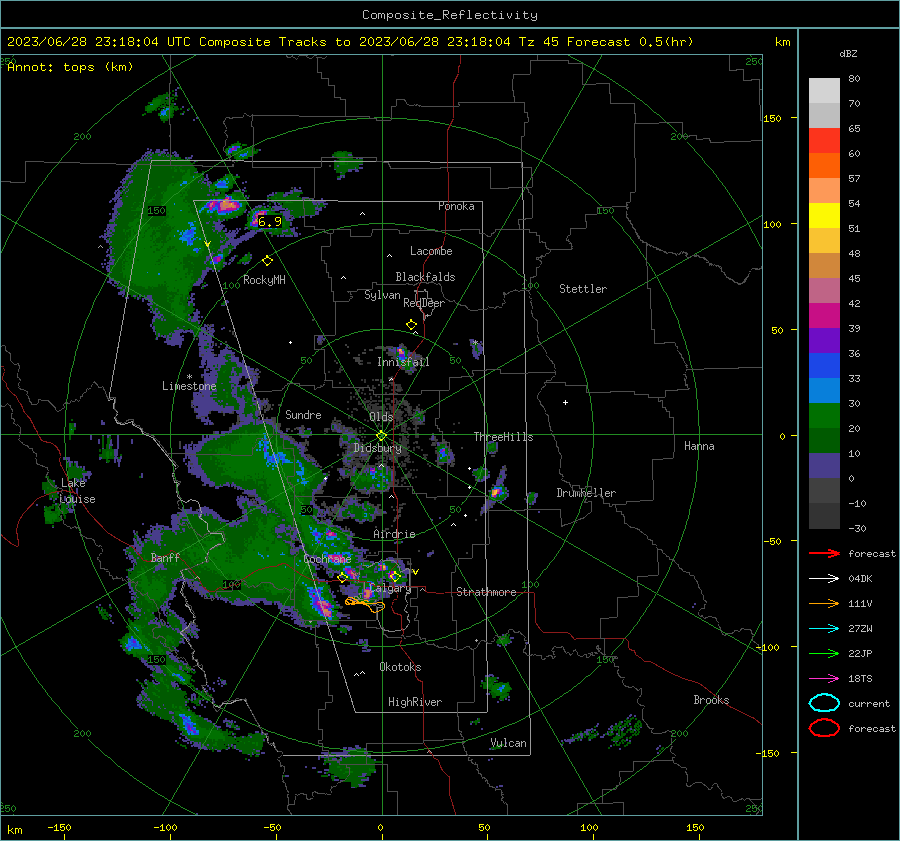Click the green 22JP arrow legend icon
900x841 pixels.
click(x=824, y=653)
